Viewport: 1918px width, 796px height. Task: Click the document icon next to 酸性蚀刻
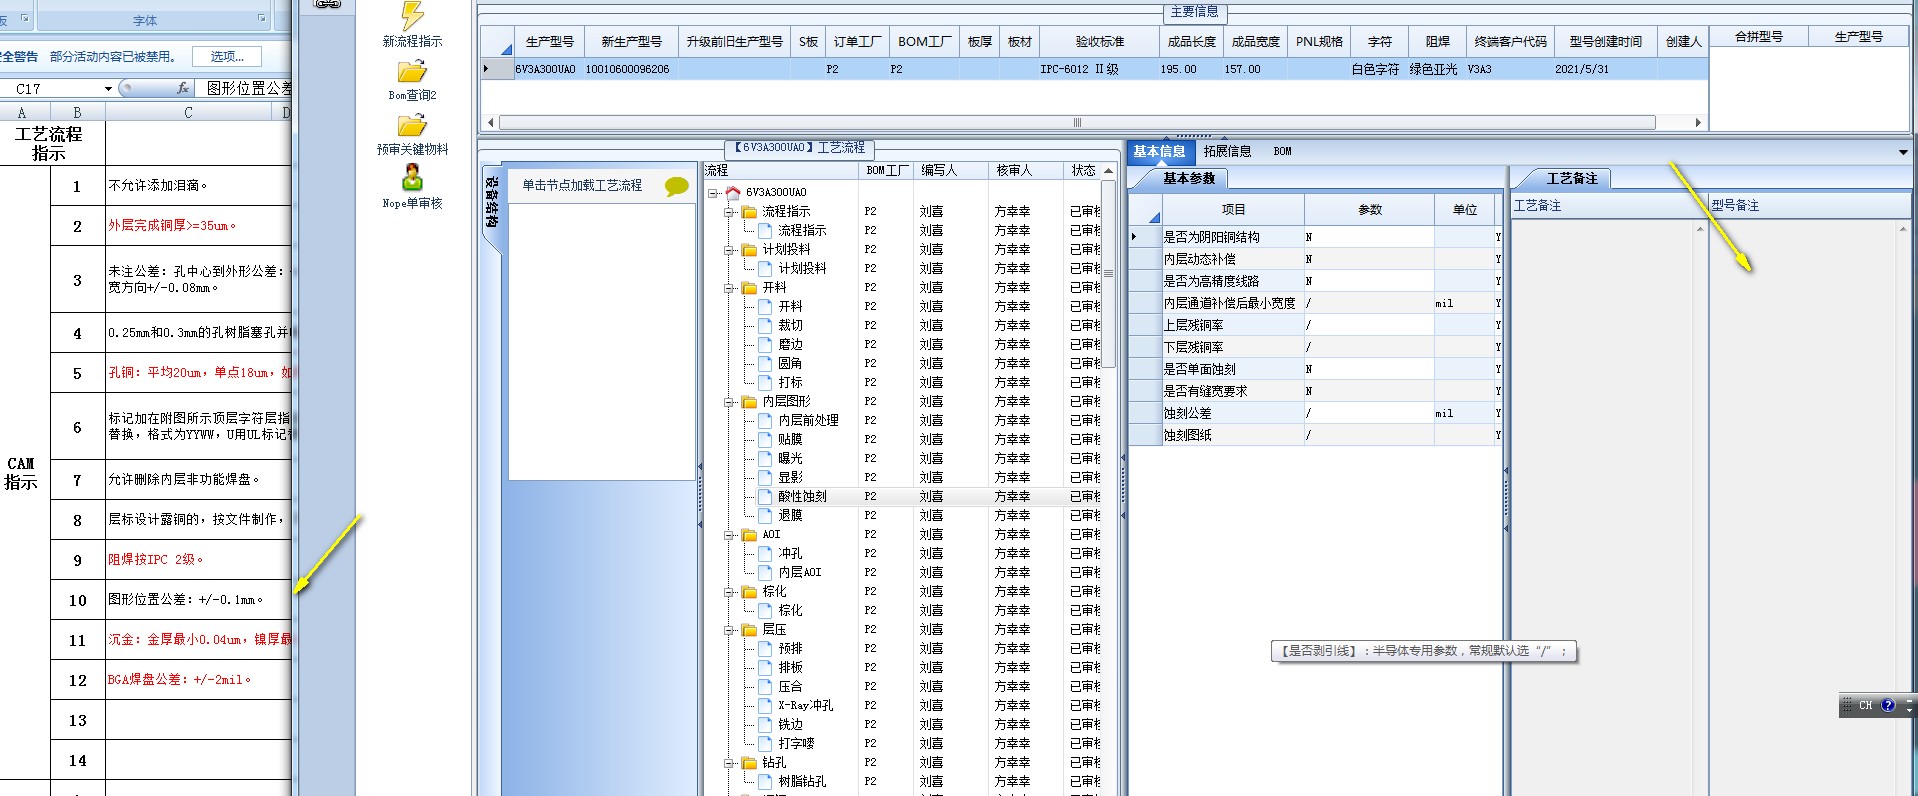coord(765,496)
